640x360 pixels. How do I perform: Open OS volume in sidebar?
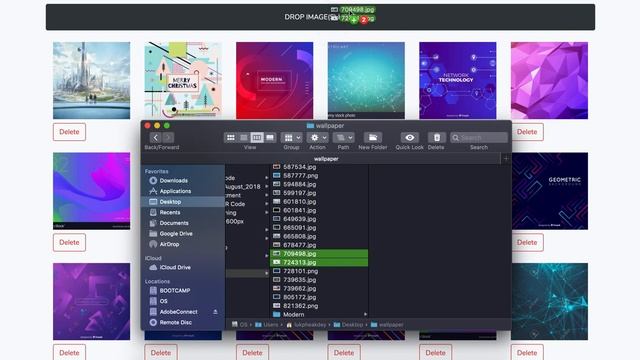[183, 301]
